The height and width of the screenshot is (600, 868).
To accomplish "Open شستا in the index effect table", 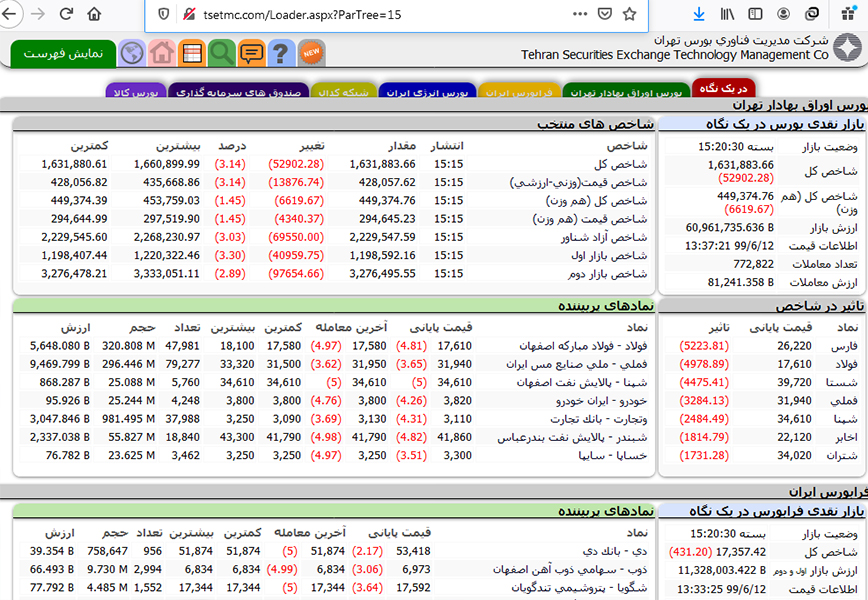I will pyautogui.click(x=842, y=382).
